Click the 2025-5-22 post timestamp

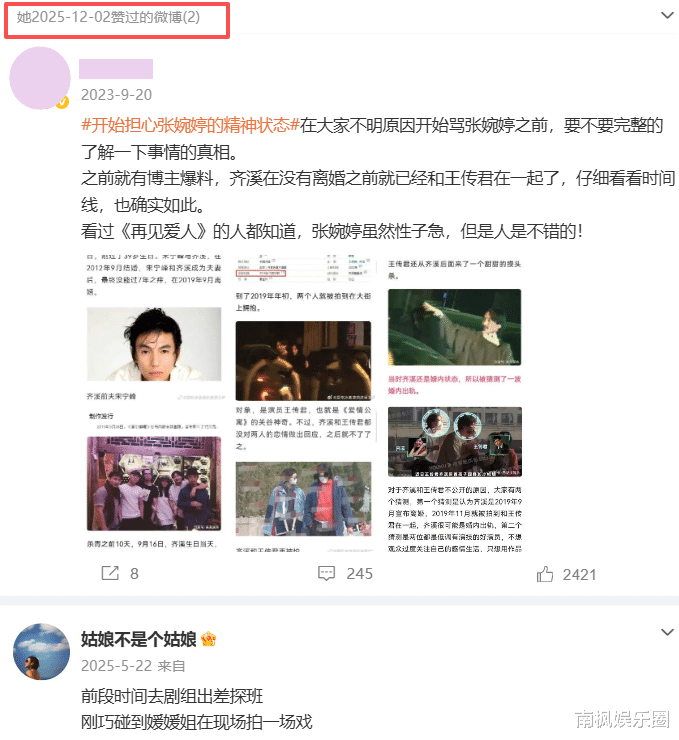pos(117,666)
